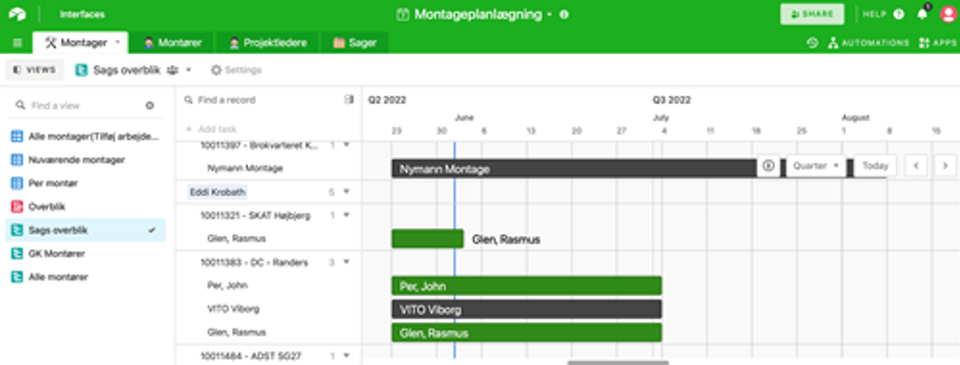Click the scroll-to-record circle icon near Quarter
Image resolution: width=960 pixels, height=365 pixels.
(768, 165)
